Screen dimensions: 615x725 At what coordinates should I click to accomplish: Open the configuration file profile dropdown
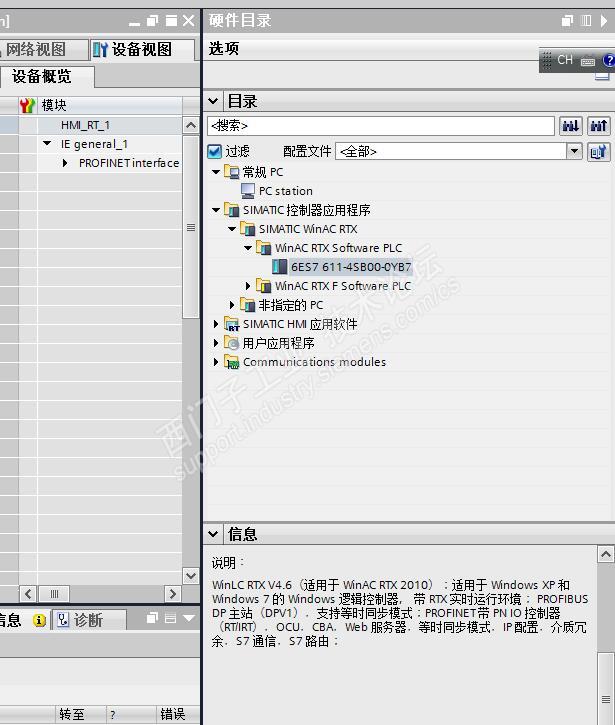pos(574,151)
